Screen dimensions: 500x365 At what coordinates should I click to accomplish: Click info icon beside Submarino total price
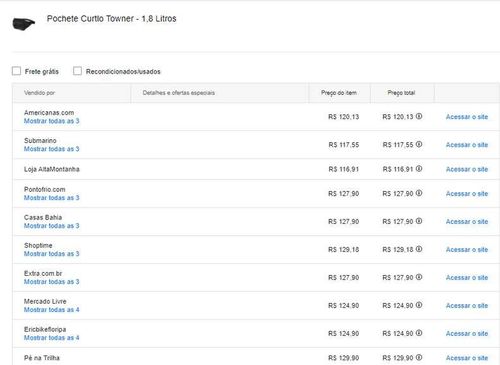click(x=419, y=144)
